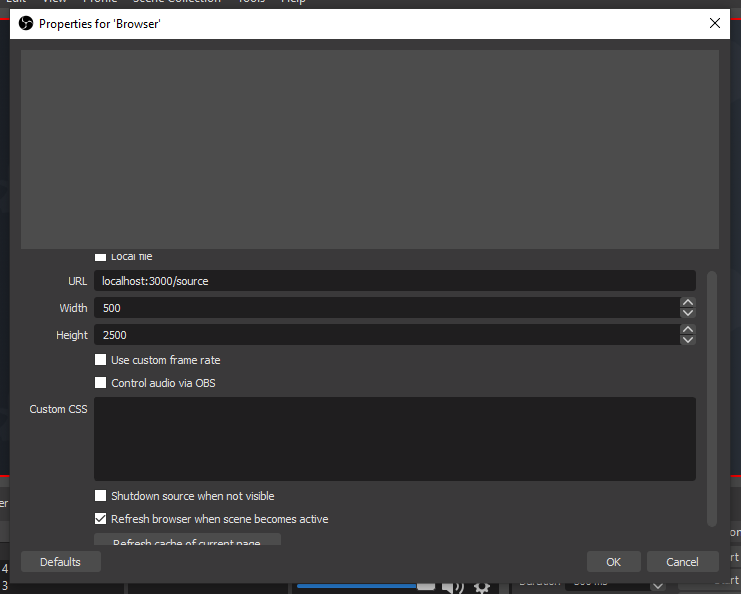This screenshot has width=741, height=594.
Task: Confirm with the OK button
Action: 613,561
